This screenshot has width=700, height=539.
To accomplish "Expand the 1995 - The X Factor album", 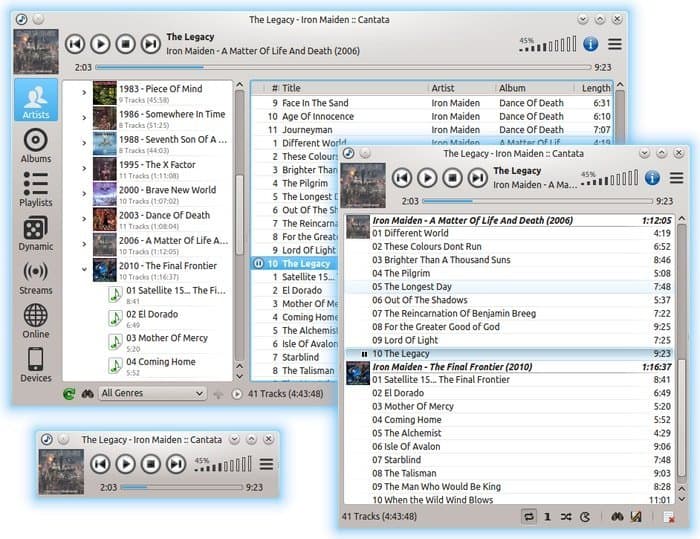I will pyautogui.click(x=84, y=168).
